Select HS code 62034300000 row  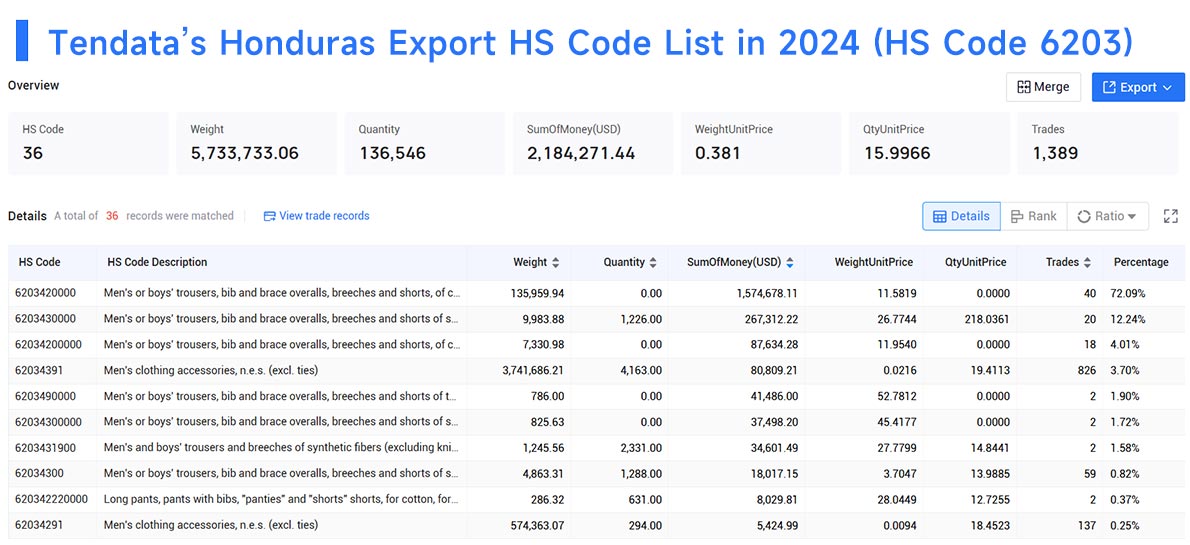click(595, 422)
